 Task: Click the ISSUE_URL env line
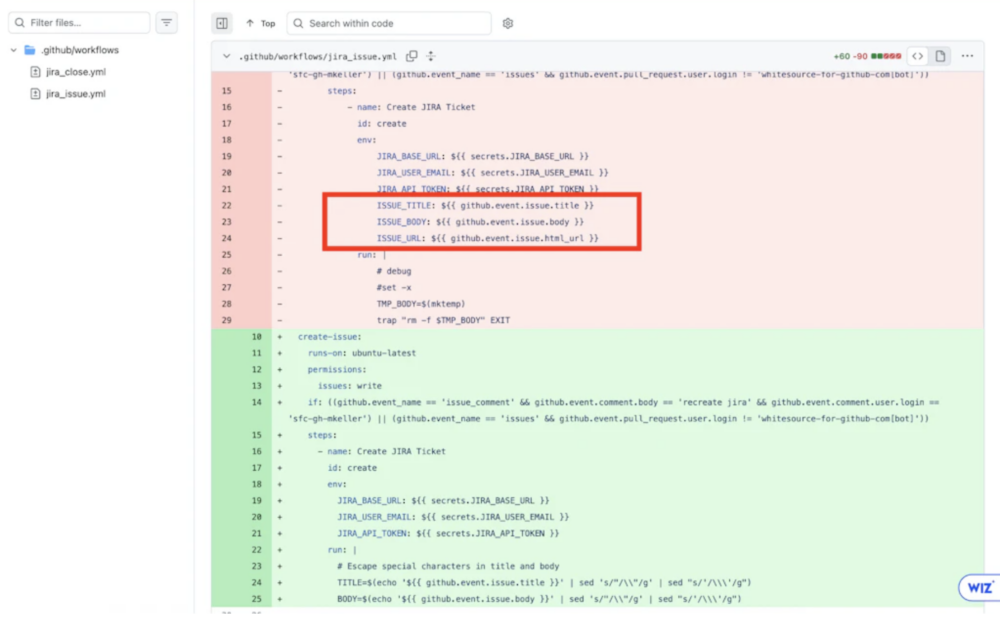tap(487, 239)
